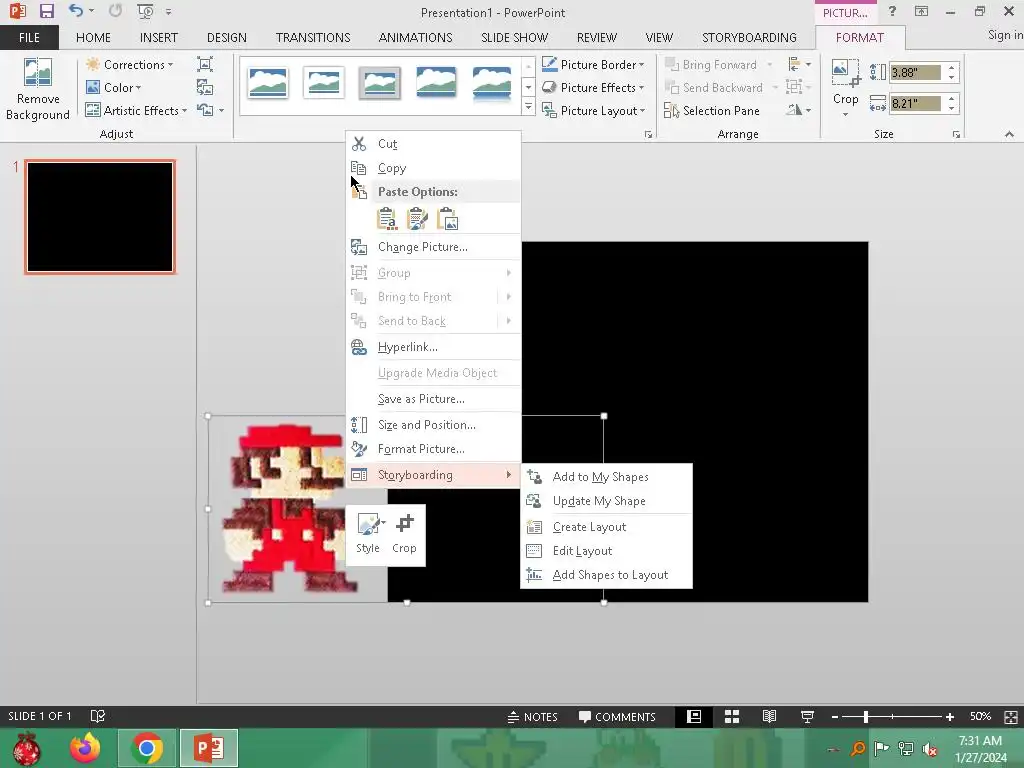The image size is (1024, 768).
Task: Click the Save icon in Quick Access Toolbar
Action: 46,11
